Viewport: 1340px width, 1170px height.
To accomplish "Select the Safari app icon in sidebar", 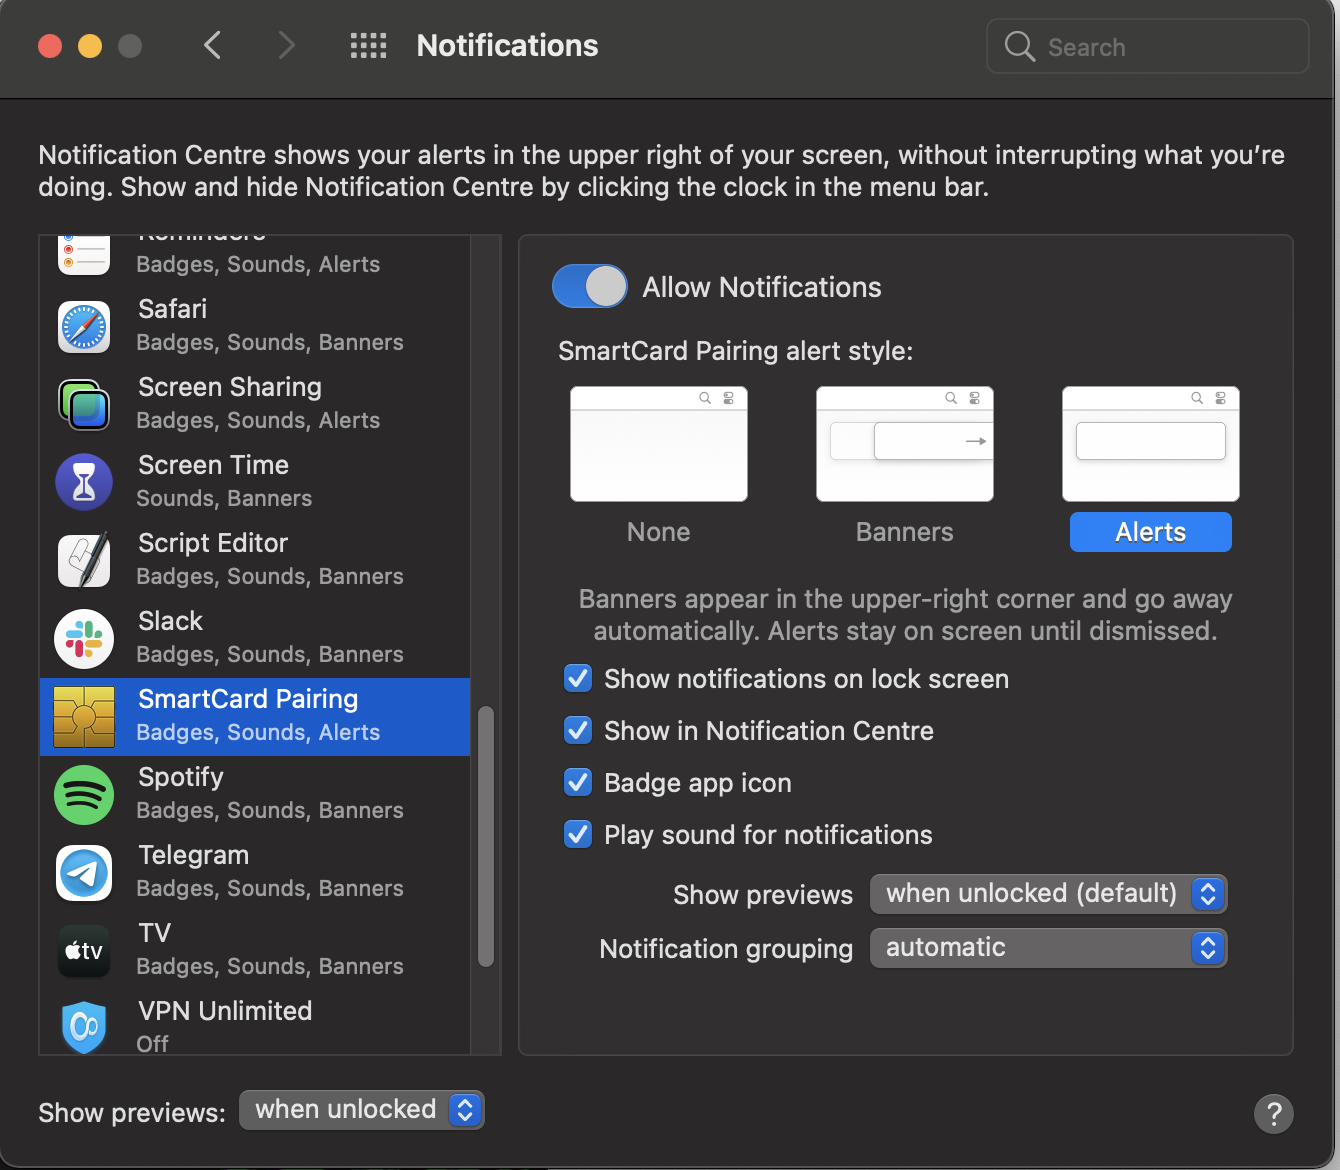I will pyautogui.click(x=84, y=327).
